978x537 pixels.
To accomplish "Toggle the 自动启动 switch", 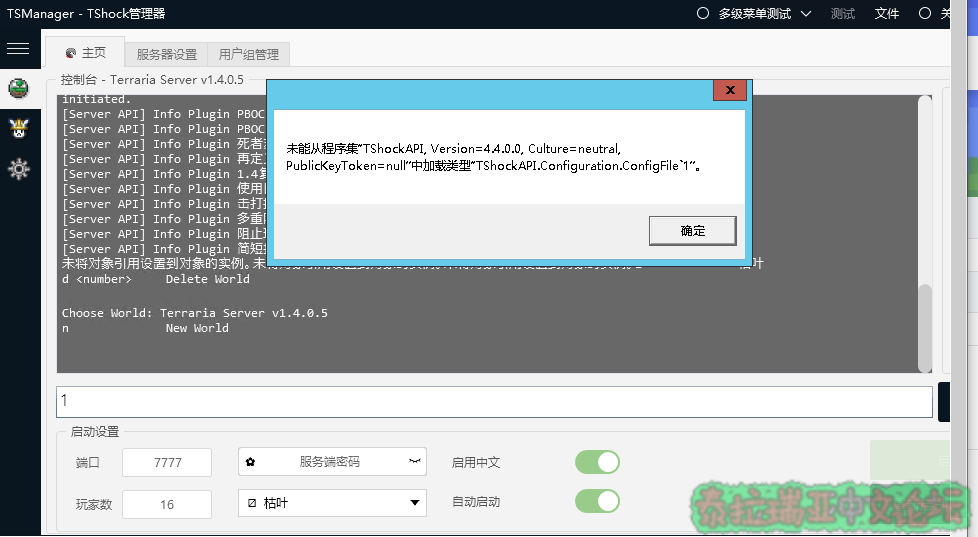I will click(598, 501).
